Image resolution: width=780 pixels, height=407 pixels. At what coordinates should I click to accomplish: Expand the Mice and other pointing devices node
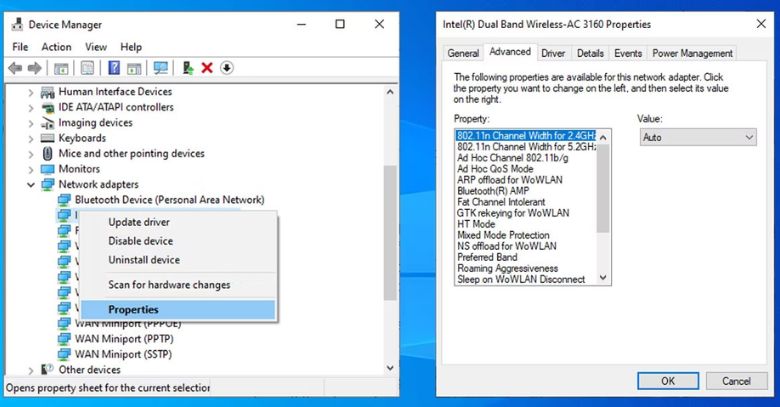pyautogui.click(x=31, y=154)
